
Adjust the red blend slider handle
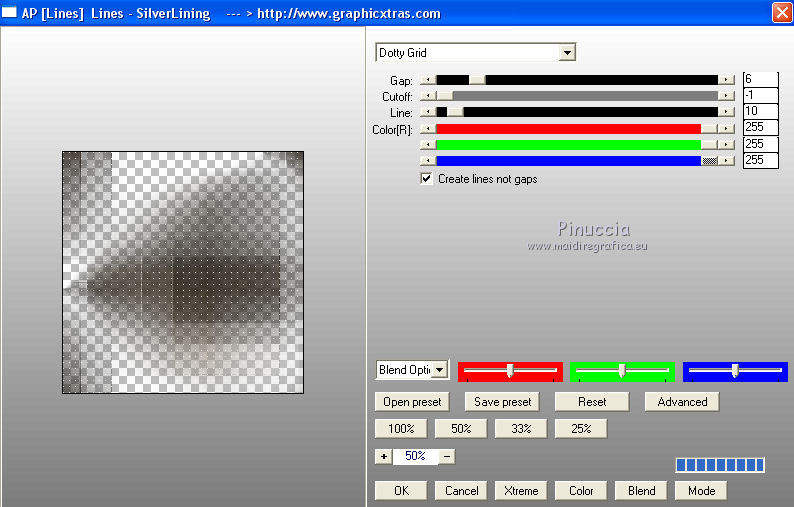pos(510,370)
